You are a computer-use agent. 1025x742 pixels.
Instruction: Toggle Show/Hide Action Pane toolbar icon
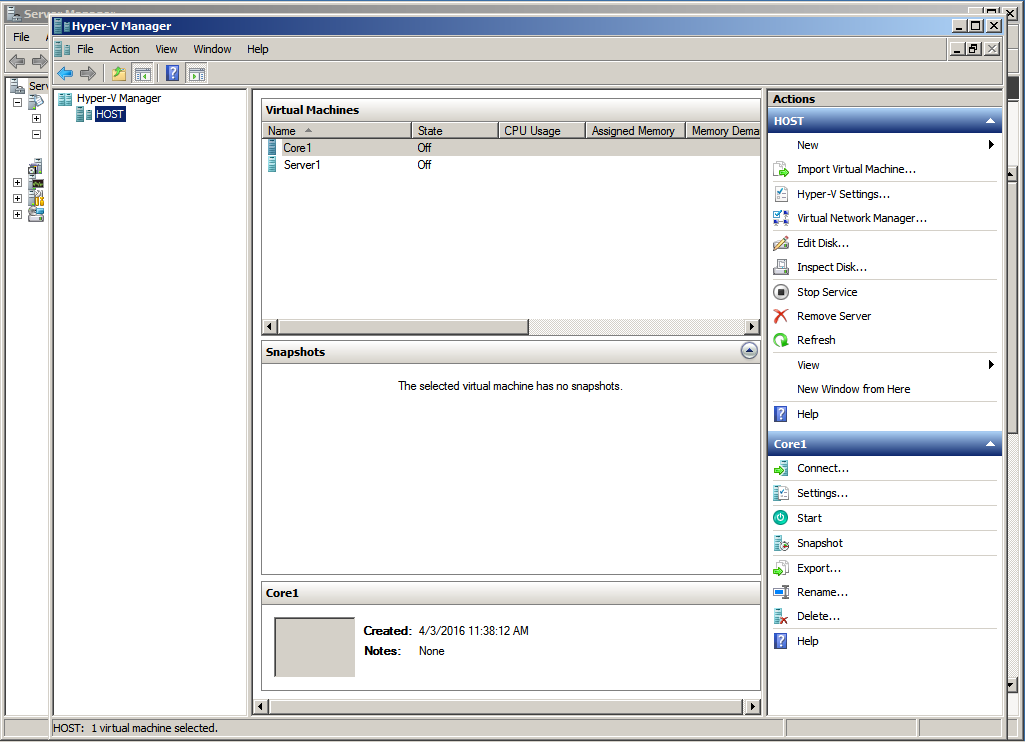(196, 73)
